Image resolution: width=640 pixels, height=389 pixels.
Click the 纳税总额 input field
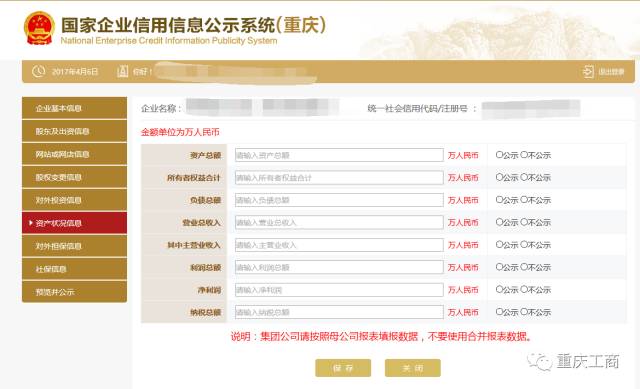(339, 312)
